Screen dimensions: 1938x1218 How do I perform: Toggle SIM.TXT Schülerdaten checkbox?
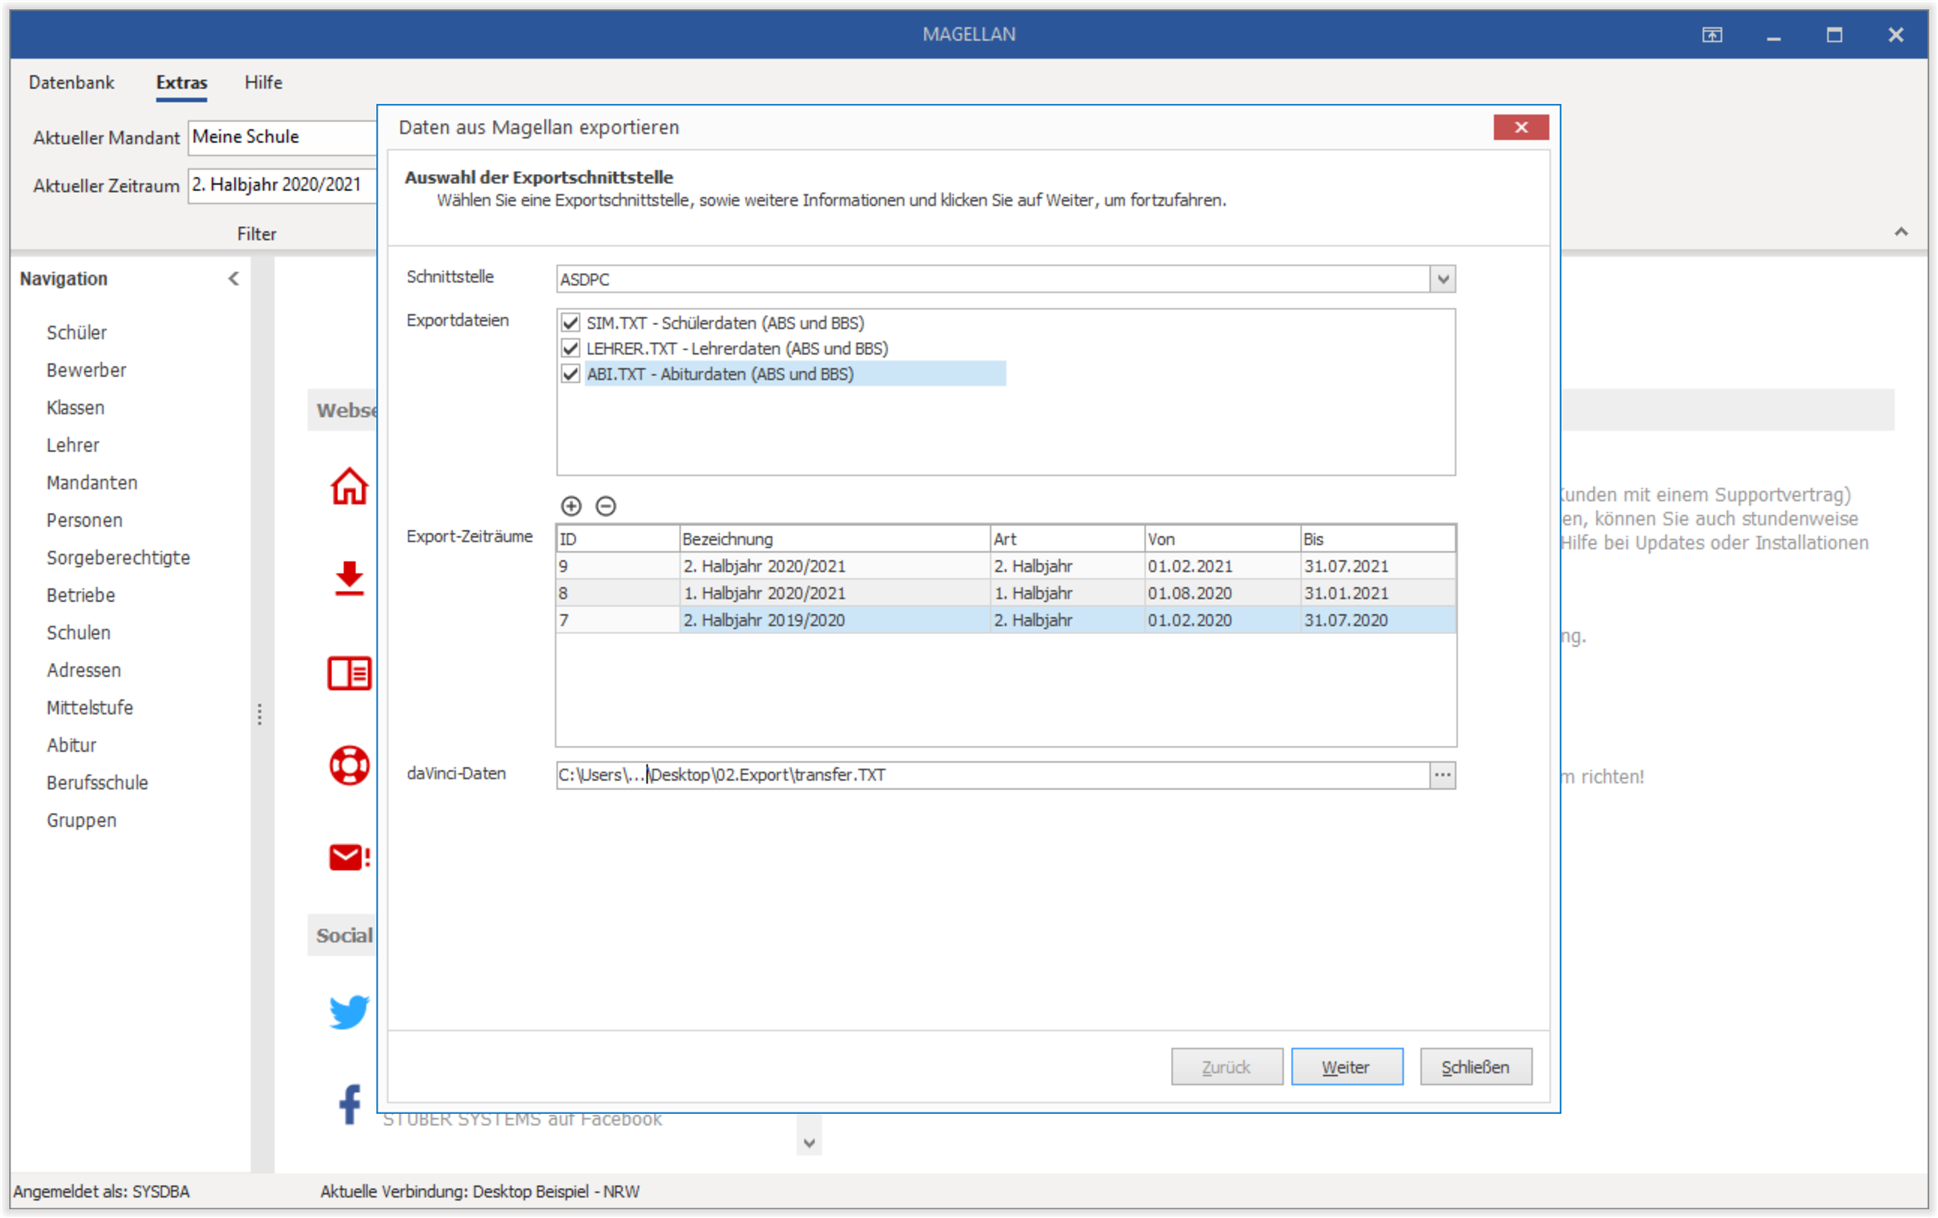[570, 323]
